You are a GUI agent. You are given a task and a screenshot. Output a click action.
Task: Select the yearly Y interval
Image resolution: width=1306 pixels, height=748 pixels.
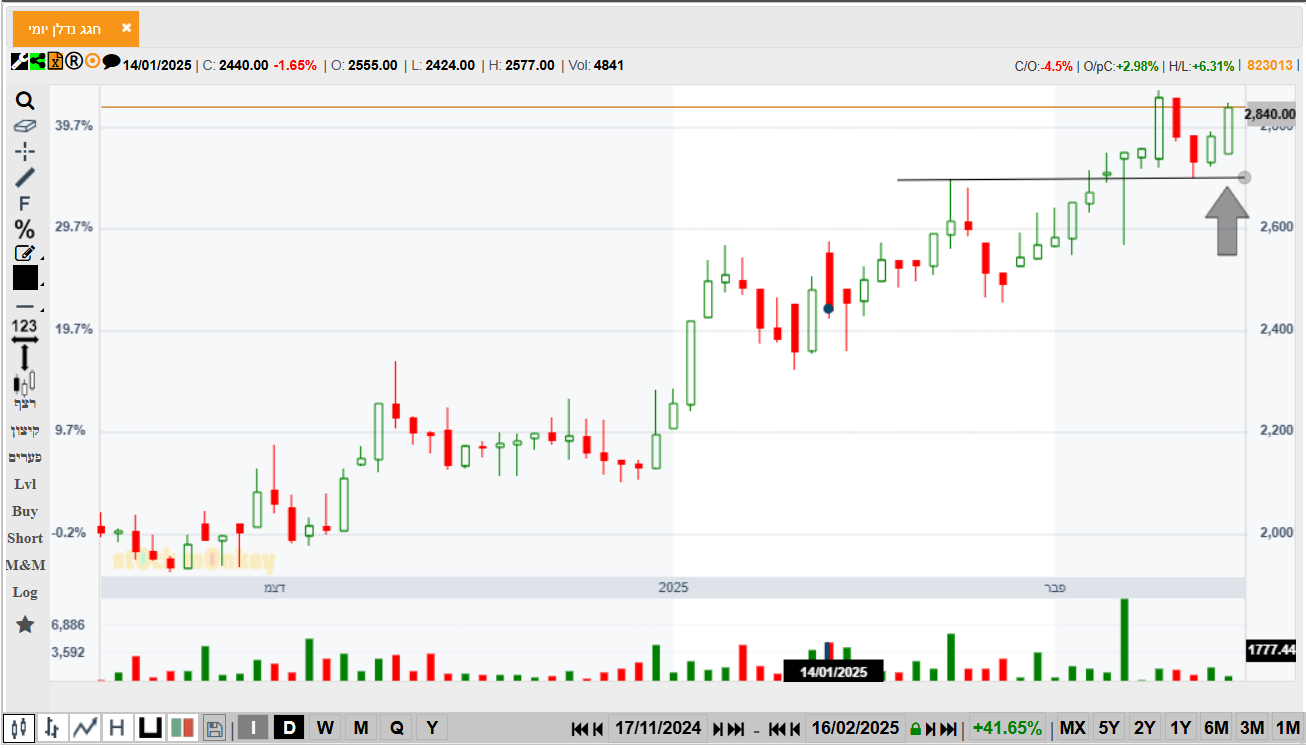[432, 728]
